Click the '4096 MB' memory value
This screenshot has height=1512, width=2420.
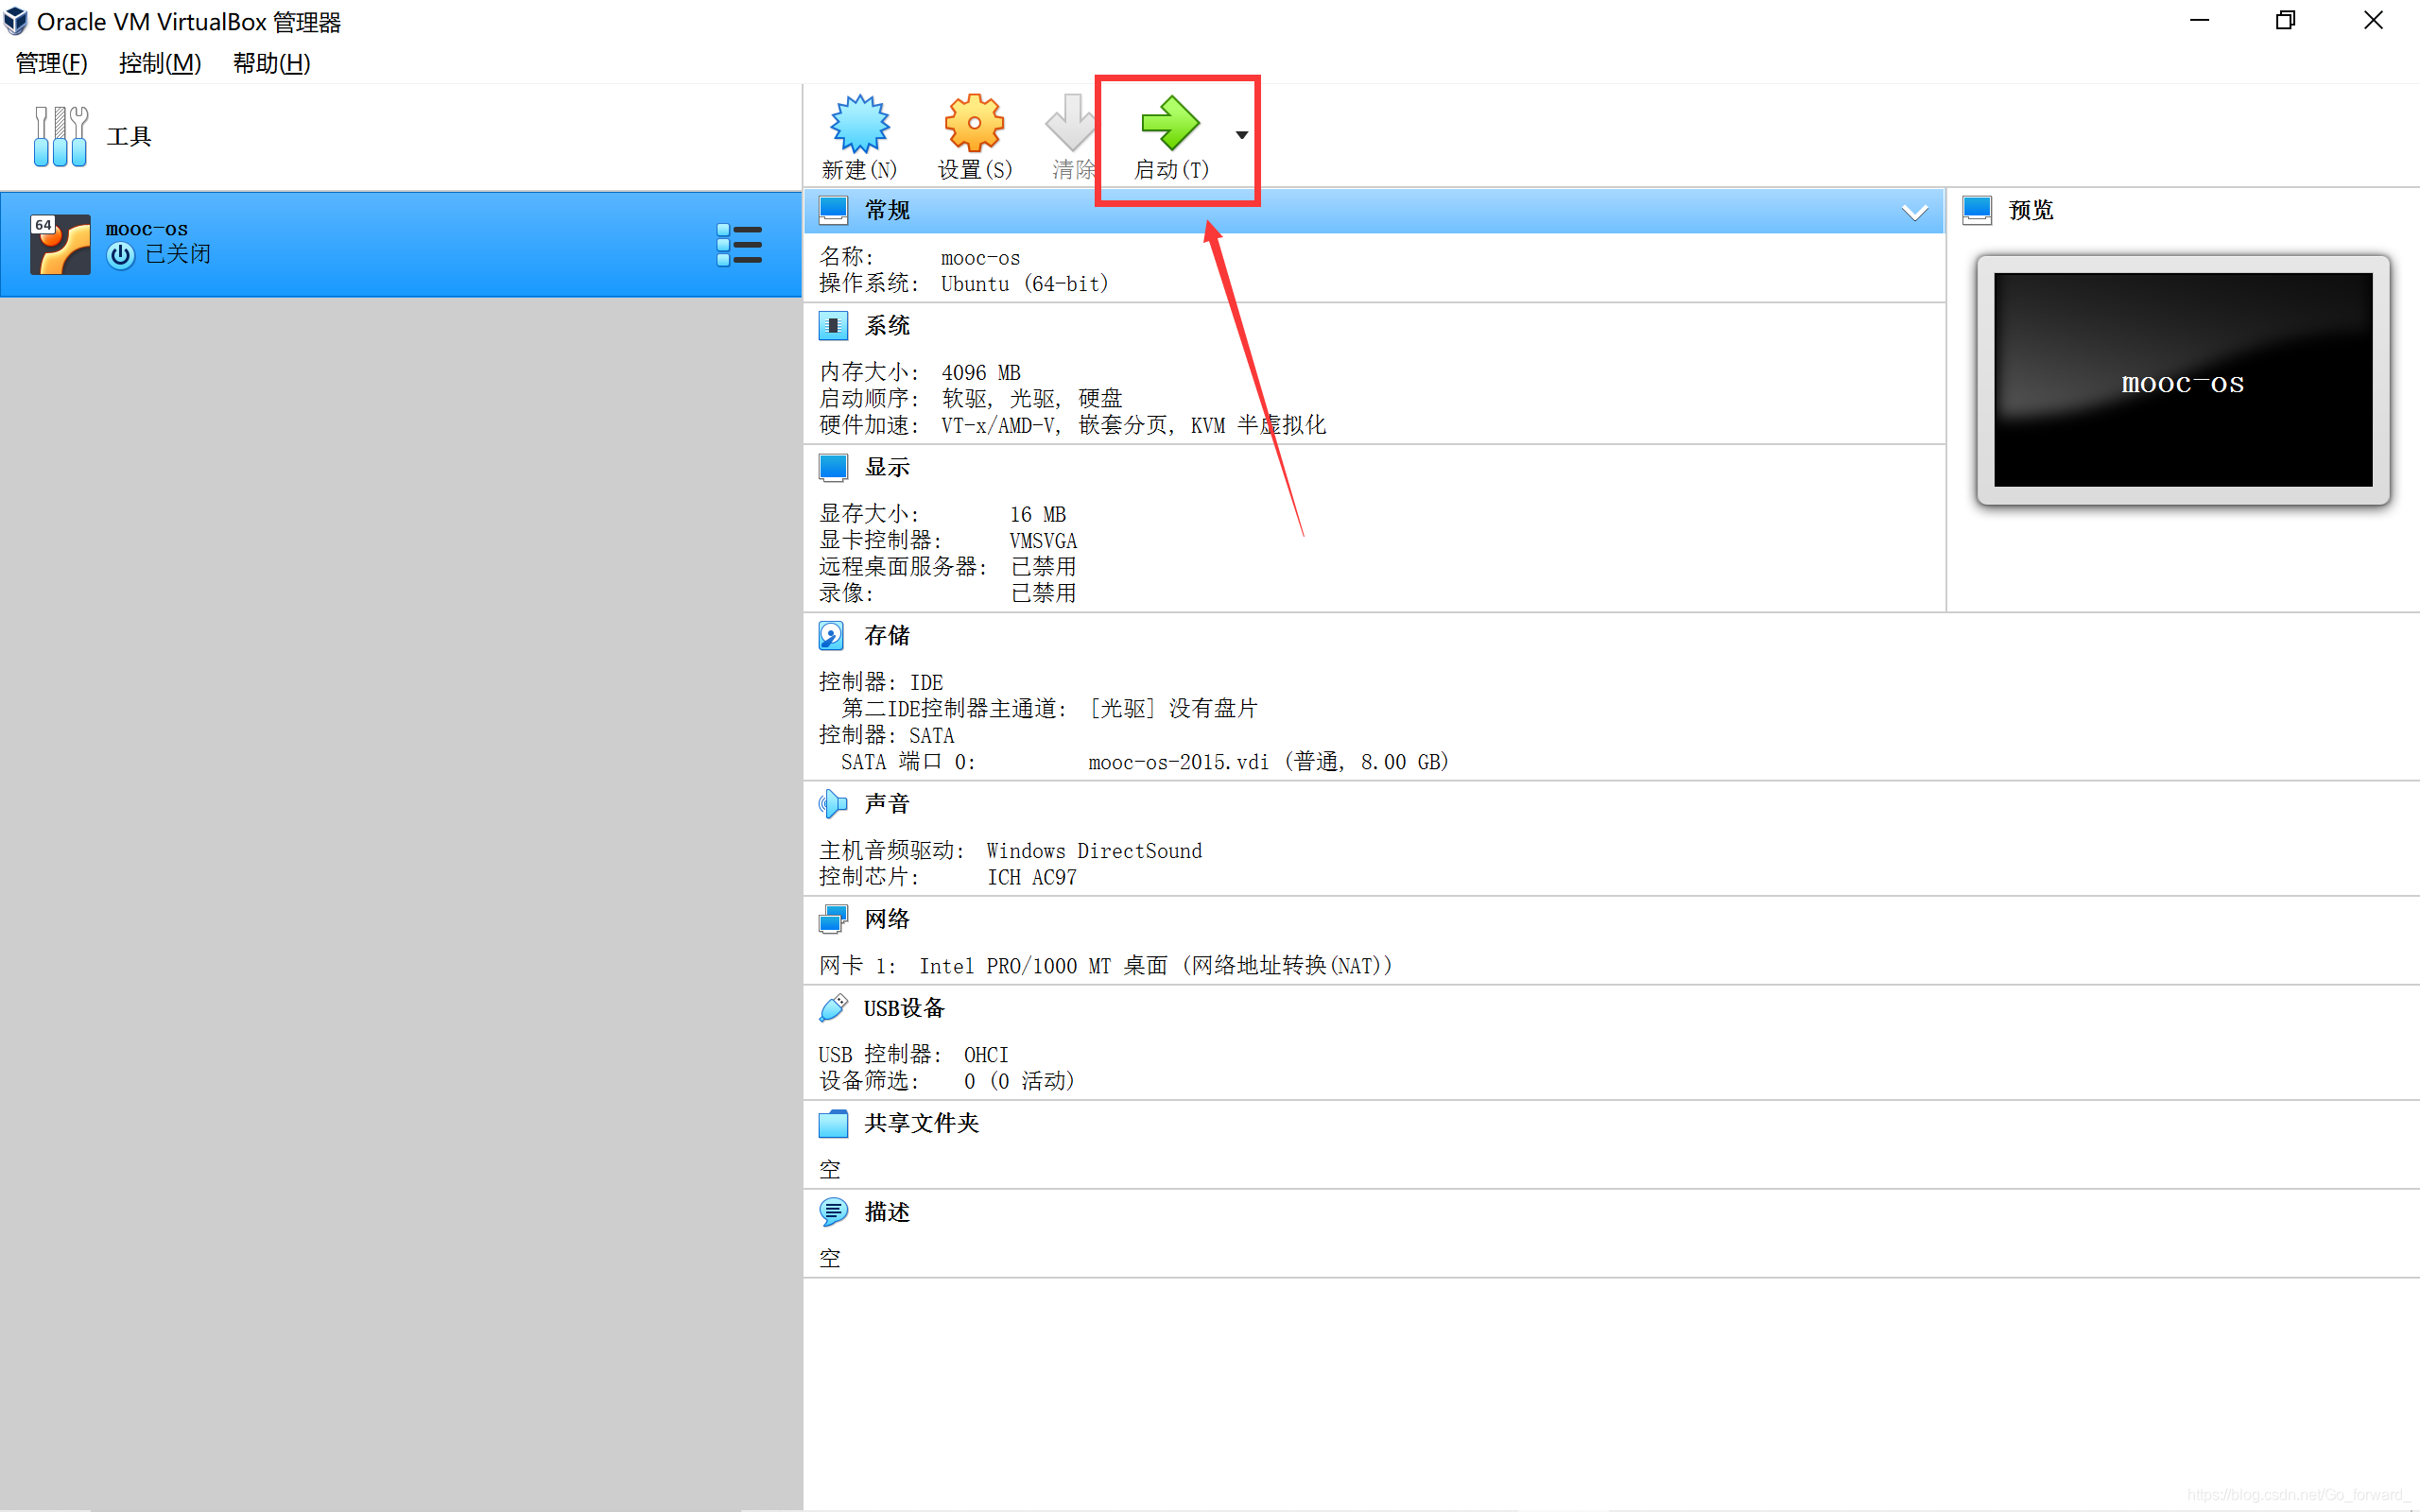[980, 373]
